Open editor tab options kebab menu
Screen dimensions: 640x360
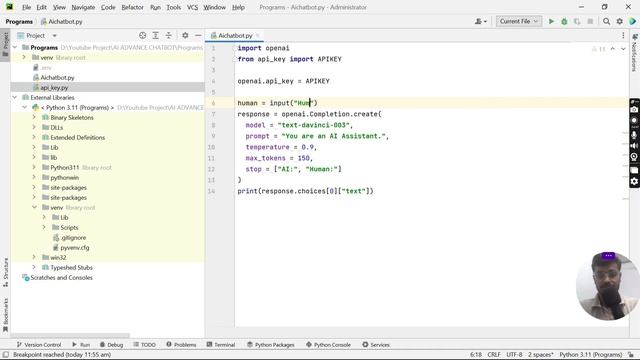pos(623,36)
